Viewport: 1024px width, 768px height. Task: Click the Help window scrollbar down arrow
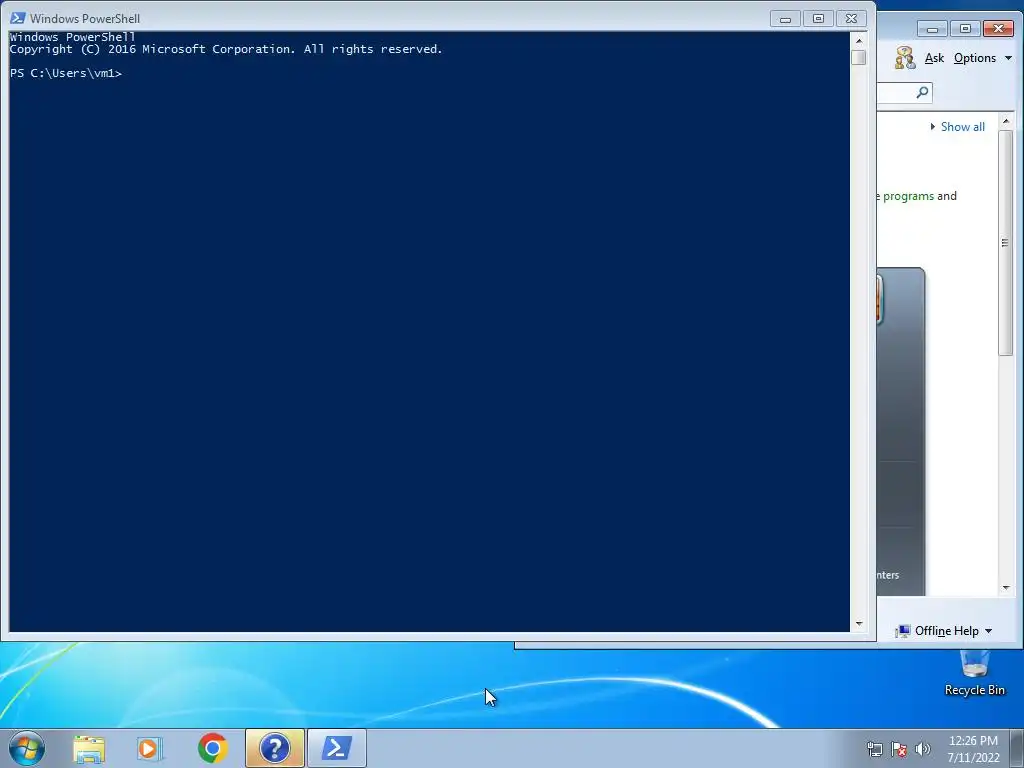point(1006,588)
